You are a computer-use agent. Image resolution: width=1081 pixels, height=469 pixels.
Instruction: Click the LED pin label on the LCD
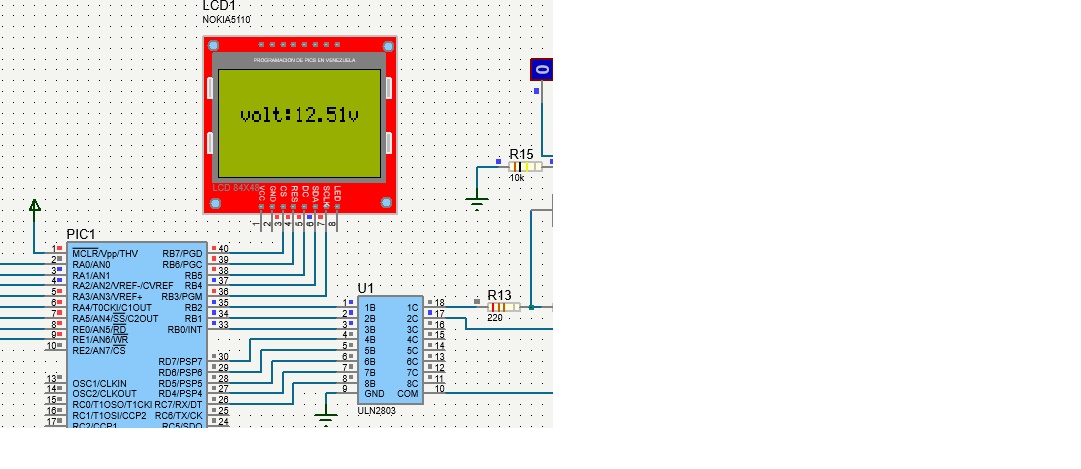(x=337, y=194)
